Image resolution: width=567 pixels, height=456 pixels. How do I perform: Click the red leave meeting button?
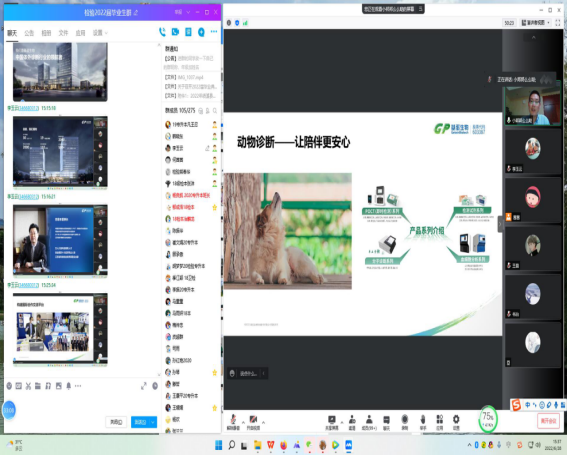pos(548,421)
